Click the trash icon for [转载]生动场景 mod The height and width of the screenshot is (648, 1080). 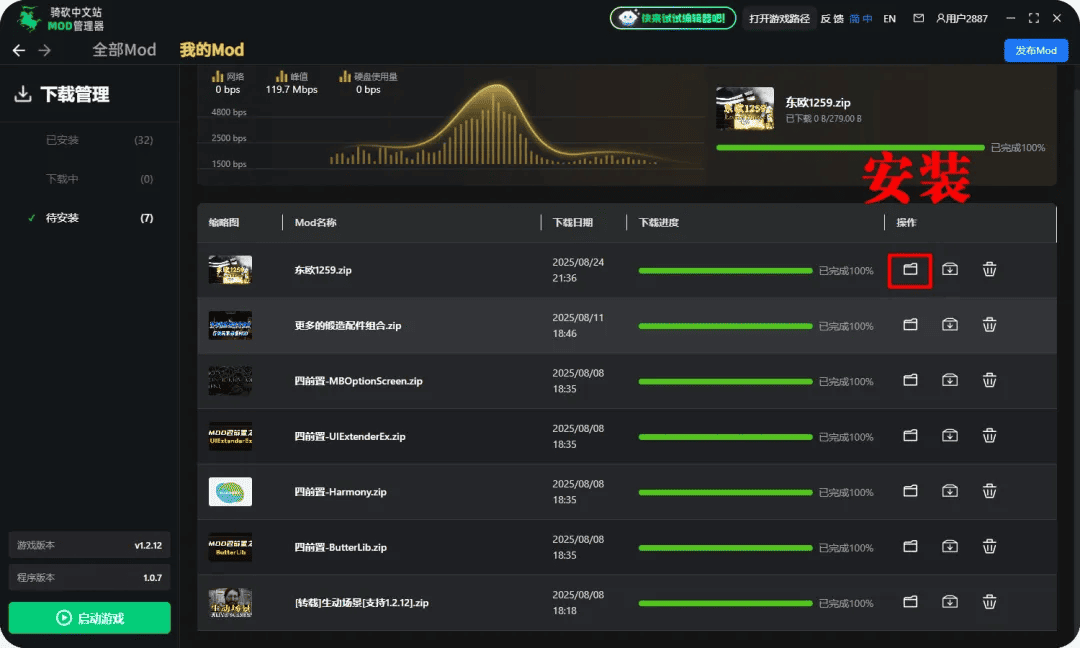pos(989,602)
